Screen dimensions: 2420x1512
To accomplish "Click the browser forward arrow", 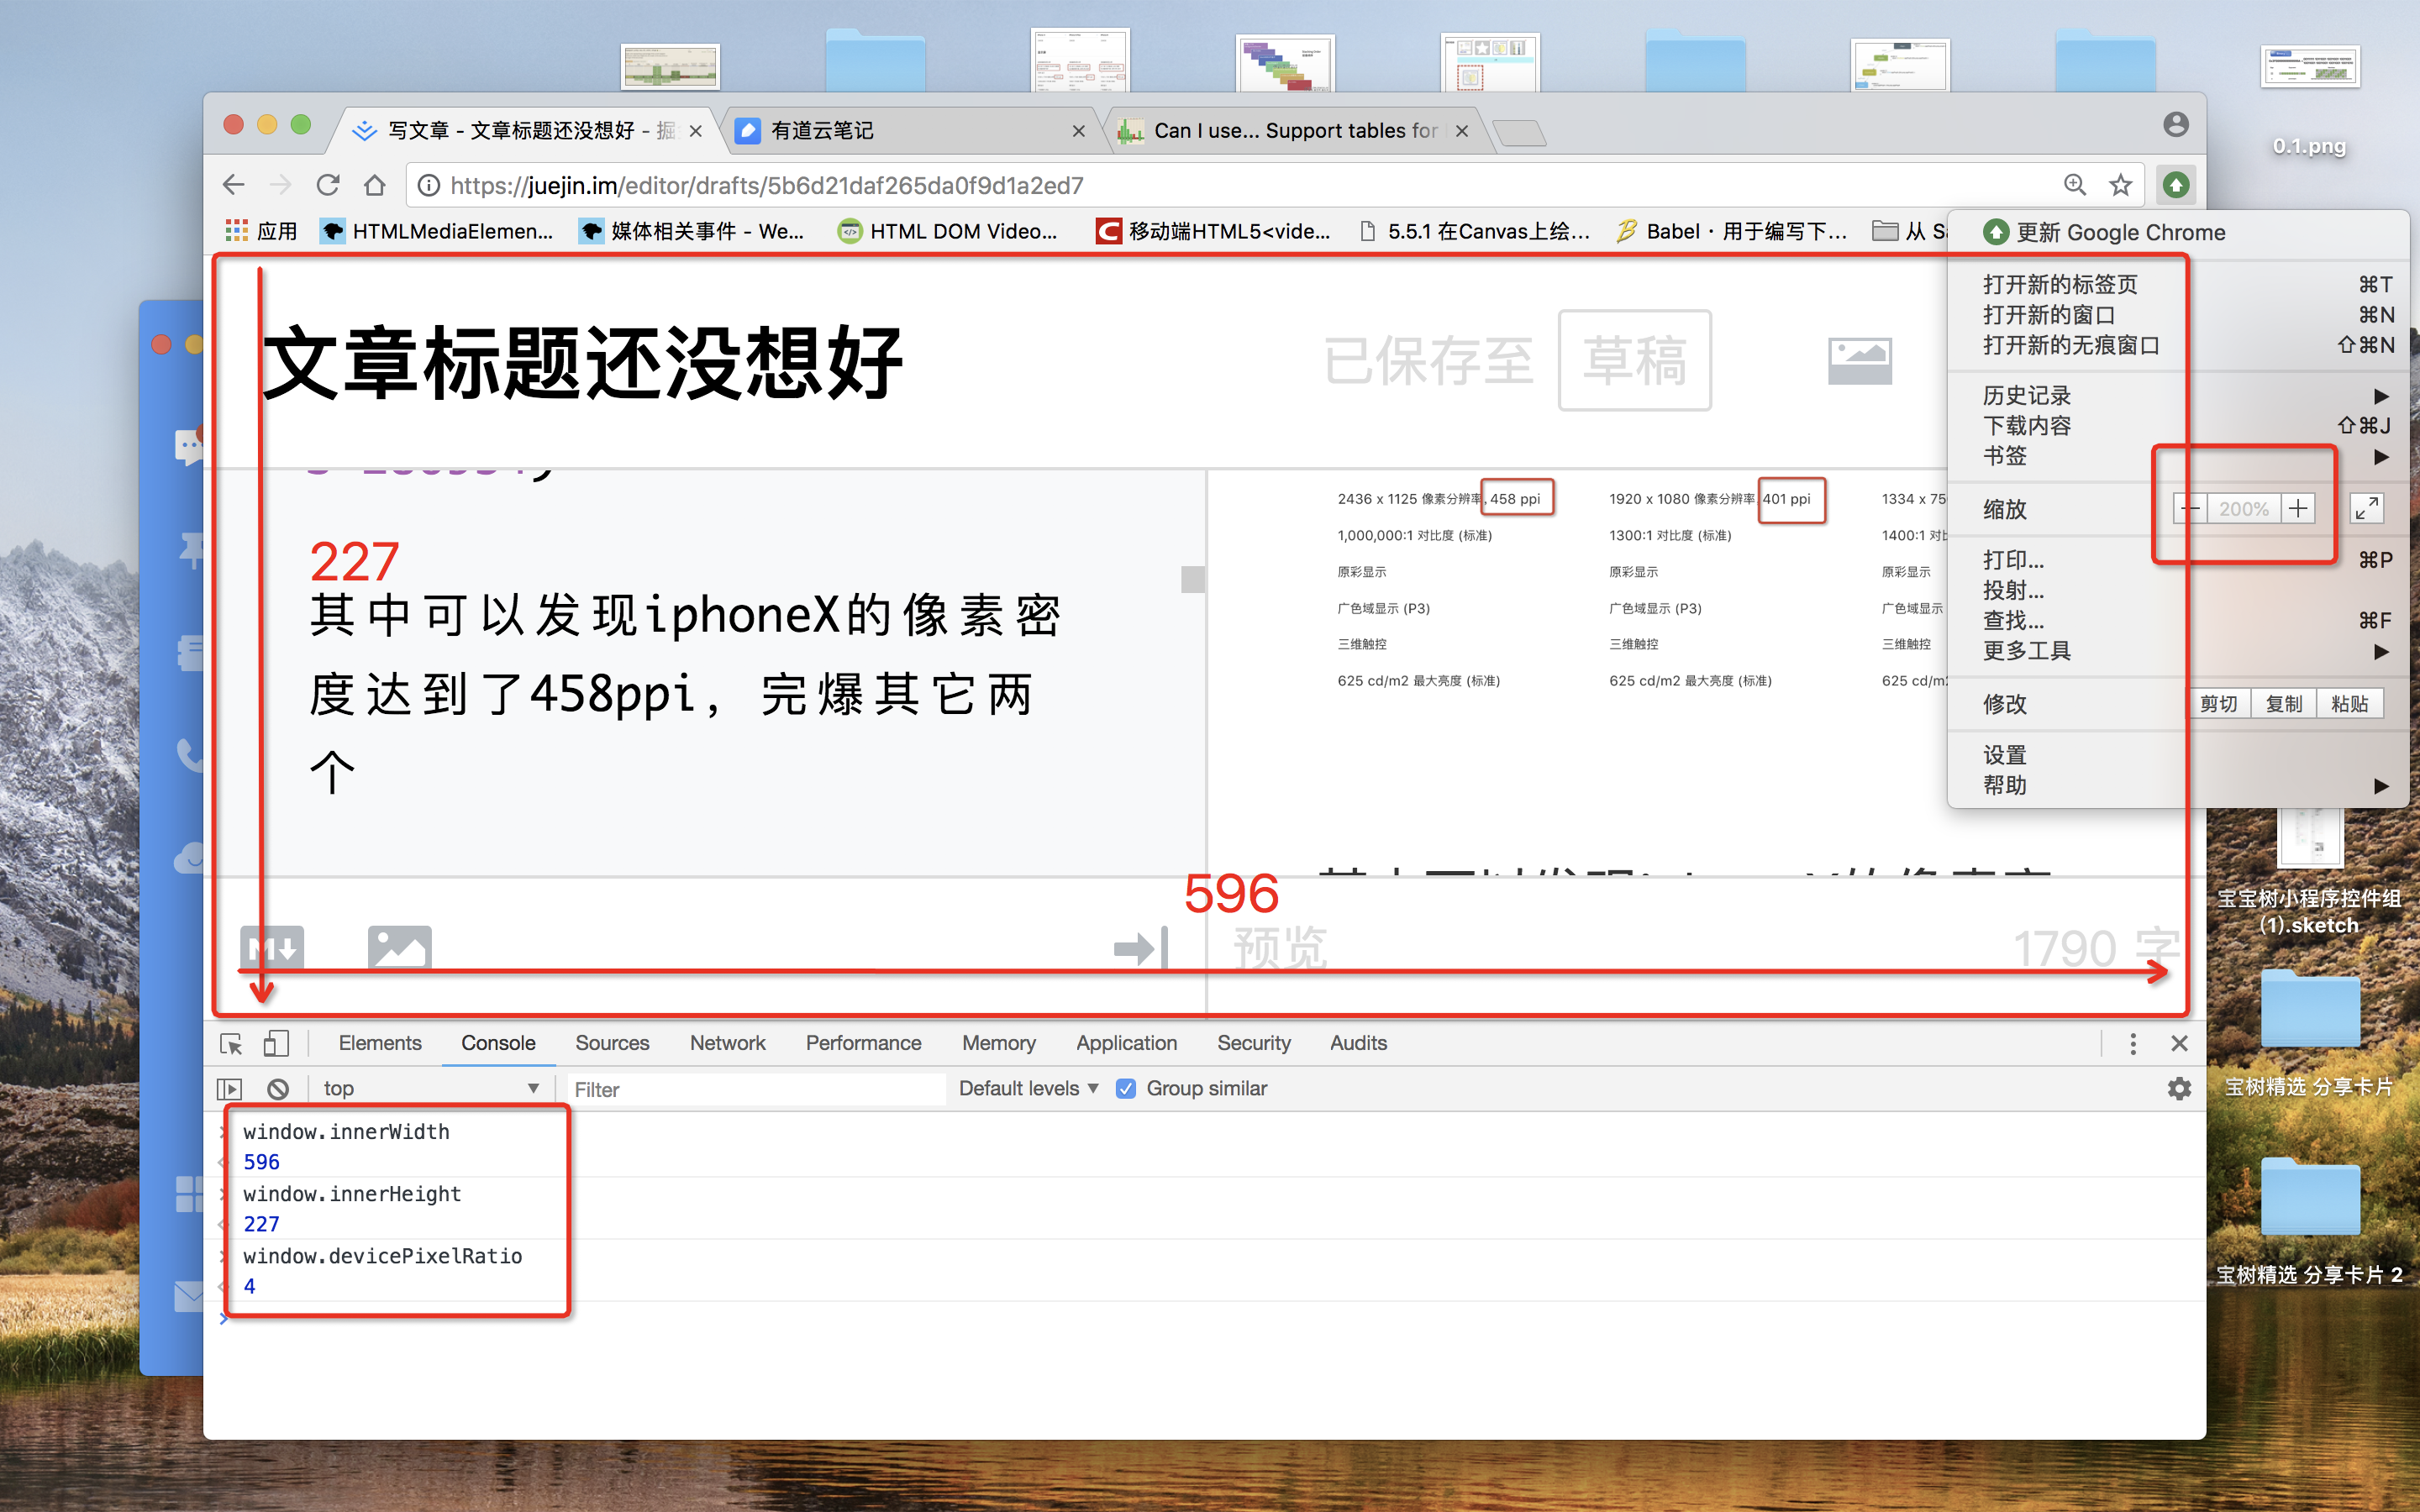I will point(281,185).
